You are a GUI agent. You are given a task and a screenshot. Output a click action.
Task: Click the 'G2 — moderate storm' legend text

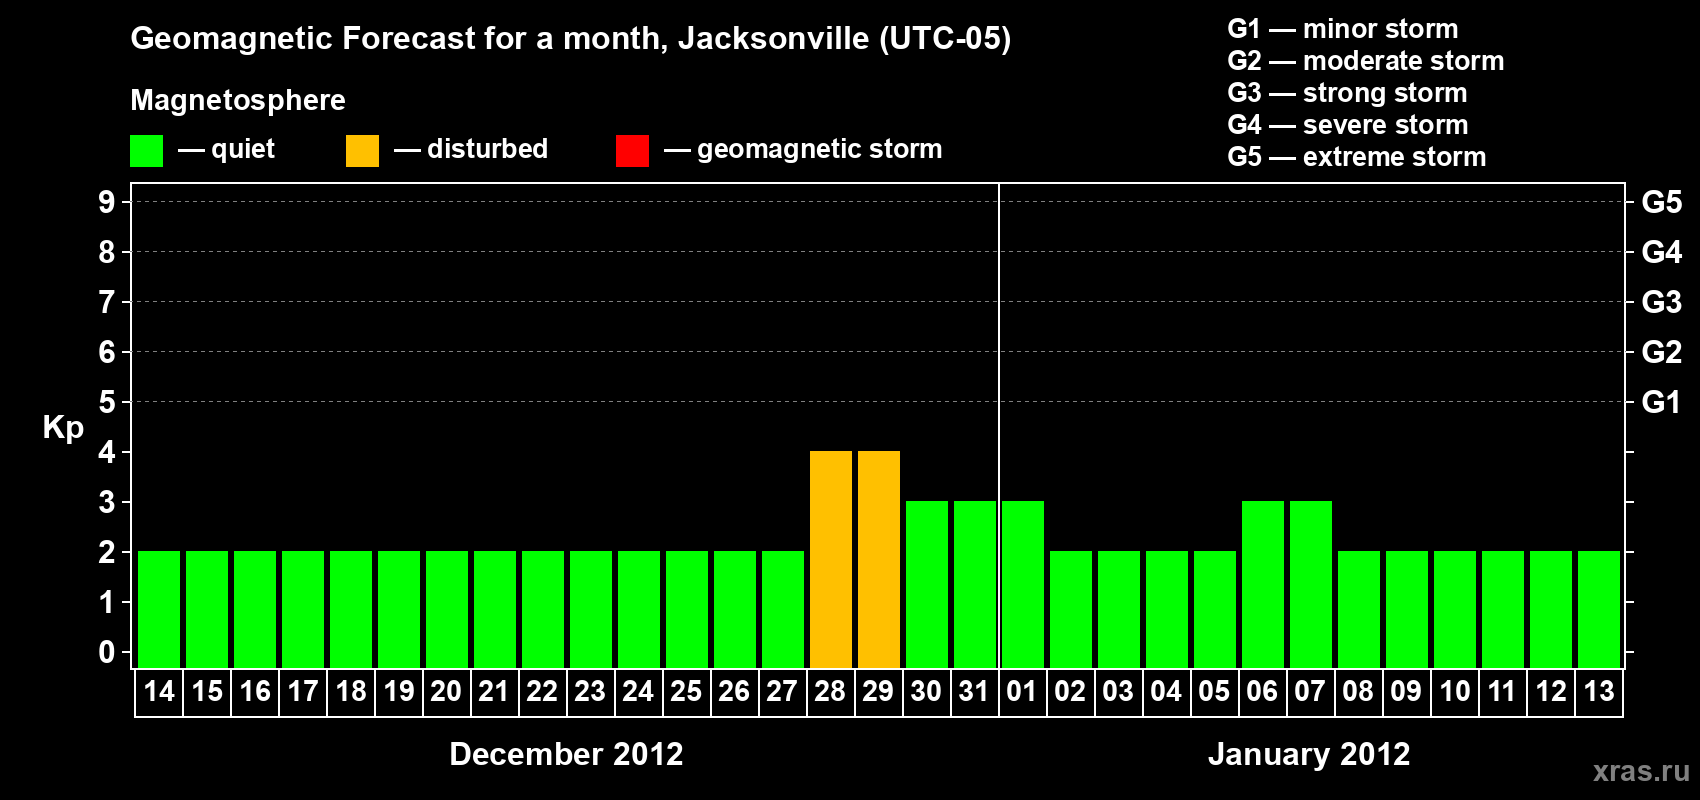1366,61
